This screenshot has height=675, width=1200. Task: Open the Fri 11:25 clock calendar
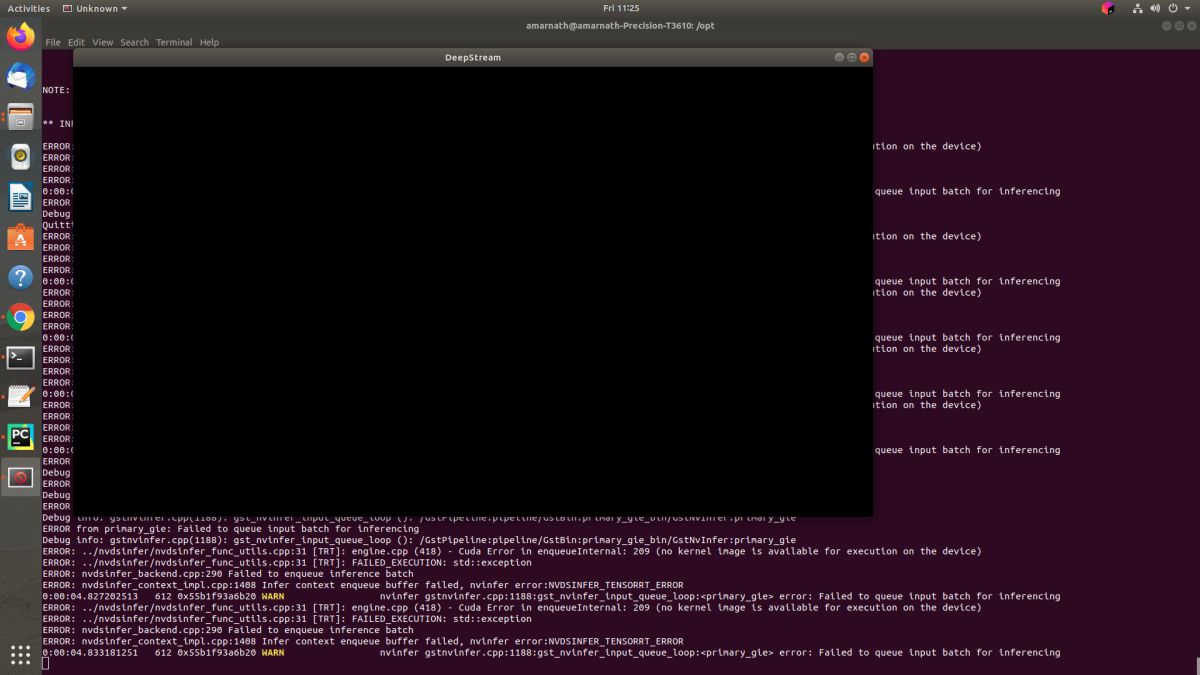pos(621,8)
